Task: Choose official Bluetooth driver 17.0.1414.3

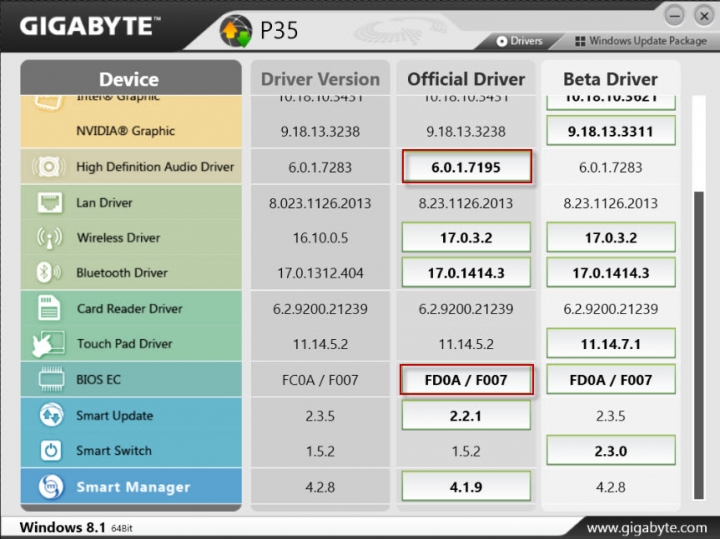Action: point(466,273)
